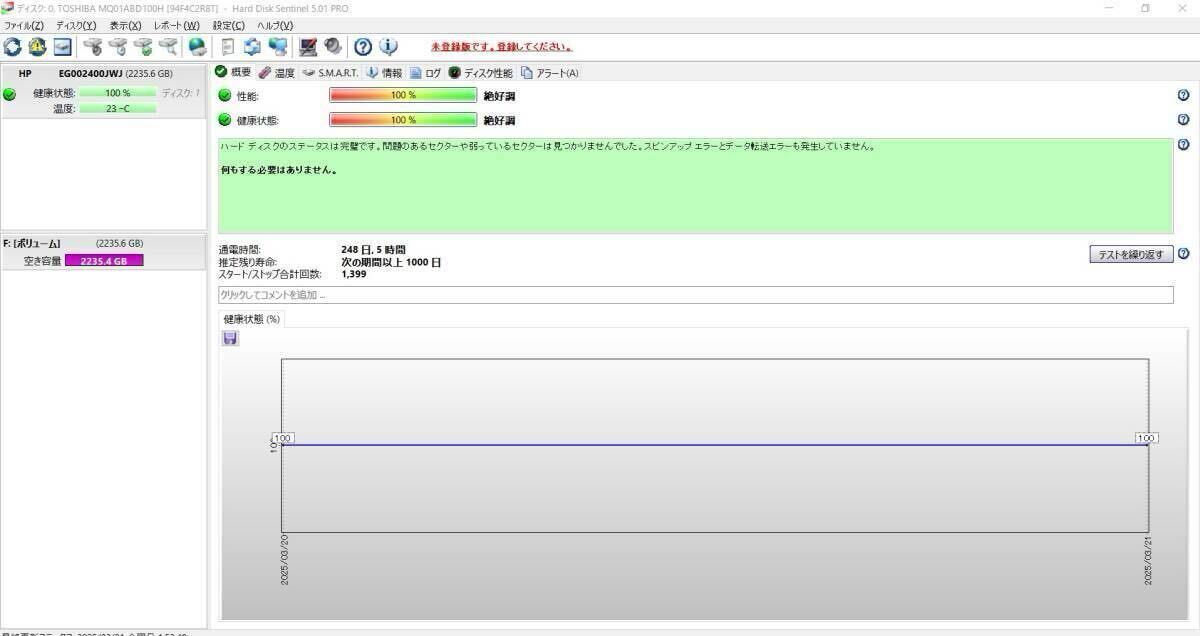
Task: Click the テストを繰り返す button
Action: point(1130,254)
